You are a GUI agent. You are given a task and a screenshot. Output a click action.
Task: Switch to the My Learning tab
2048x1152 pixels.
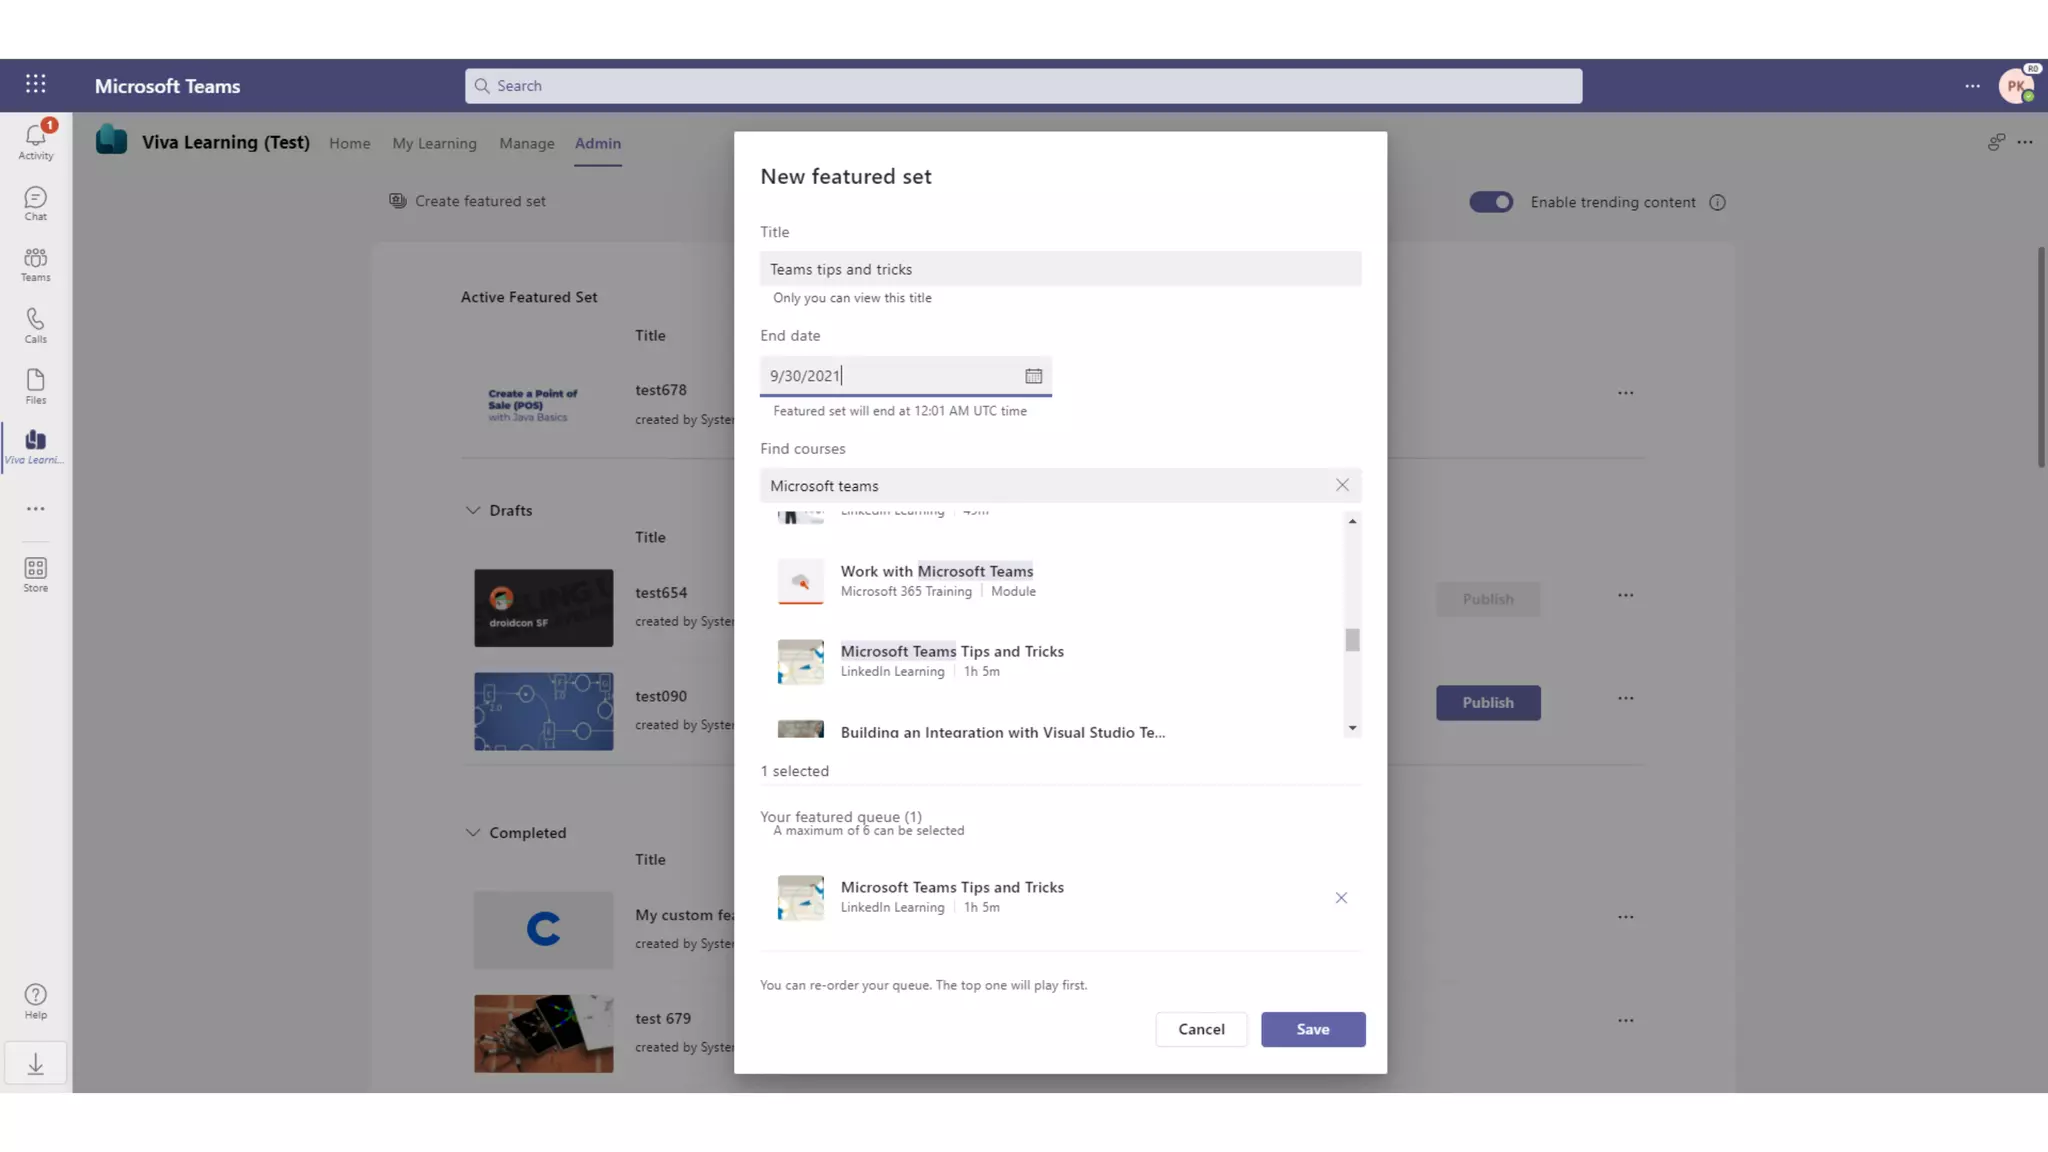[x=434, y=143]
